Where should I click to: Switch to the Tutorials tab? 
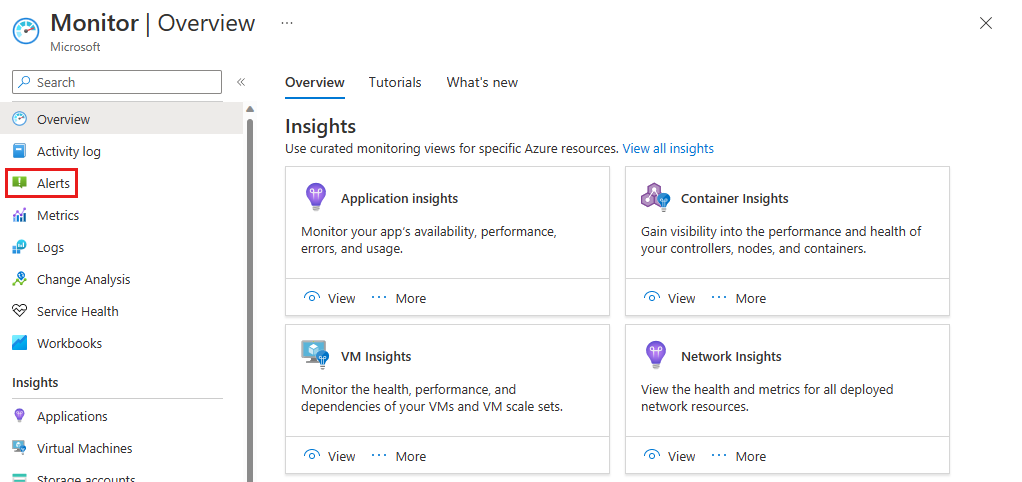click(x=395, y=82)
